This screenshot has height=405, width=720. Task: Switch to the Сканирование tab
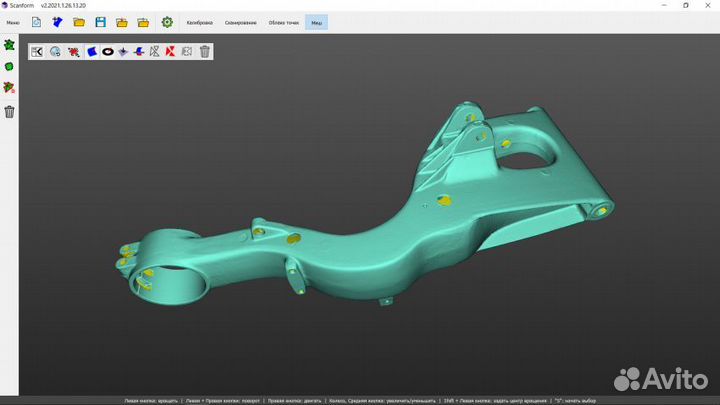(x=241, y=22)
